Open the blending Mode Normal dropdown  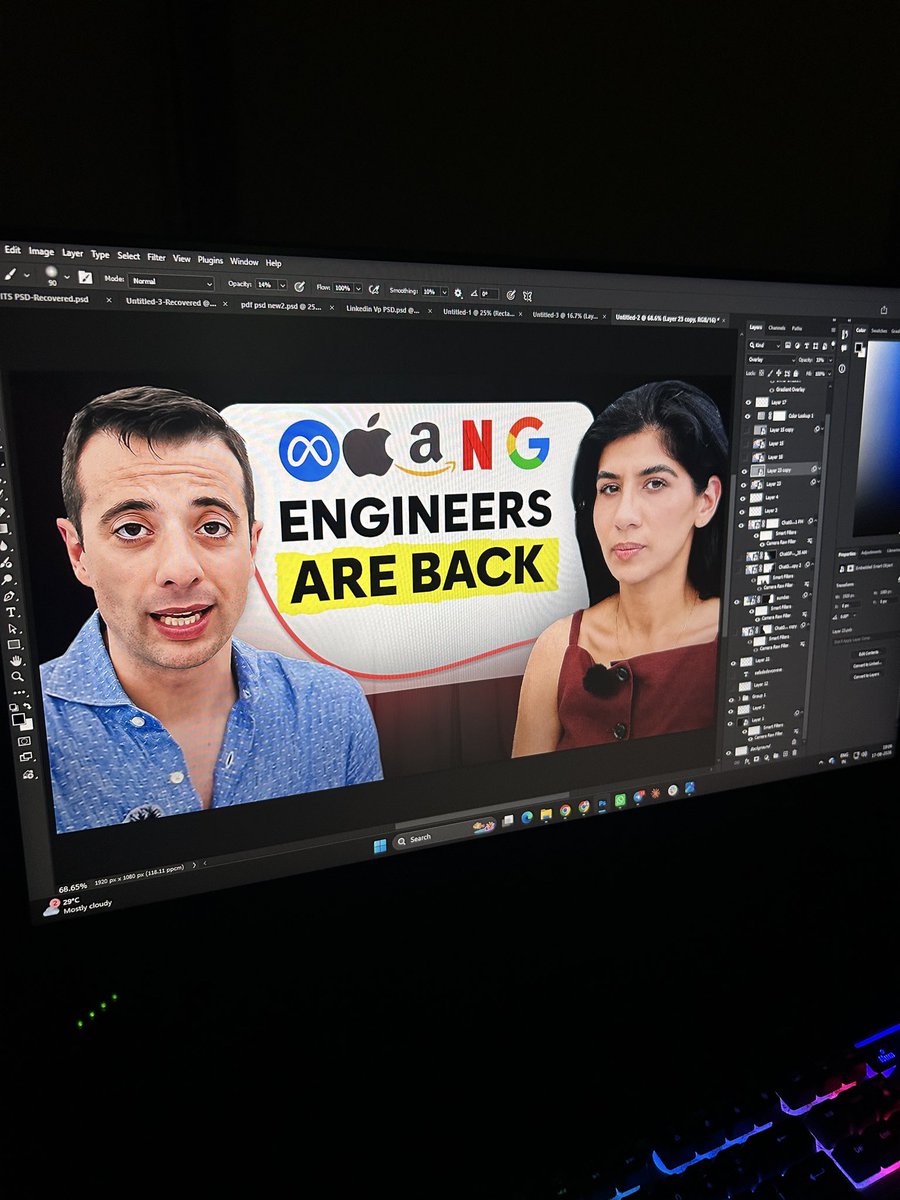[x=172, y=281]
